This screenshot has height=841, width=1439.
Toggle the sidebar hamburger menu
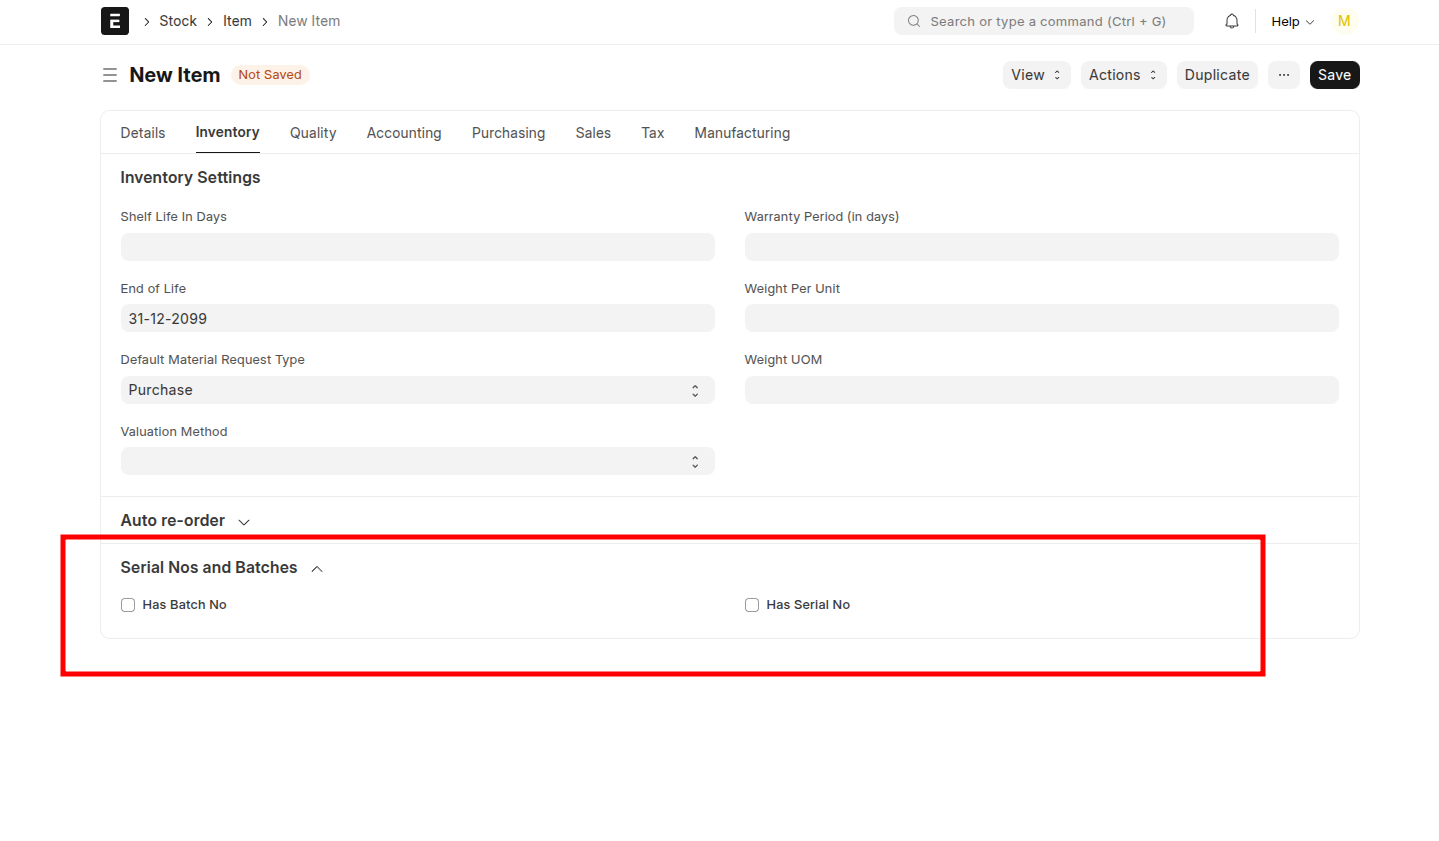coord(110,75)
